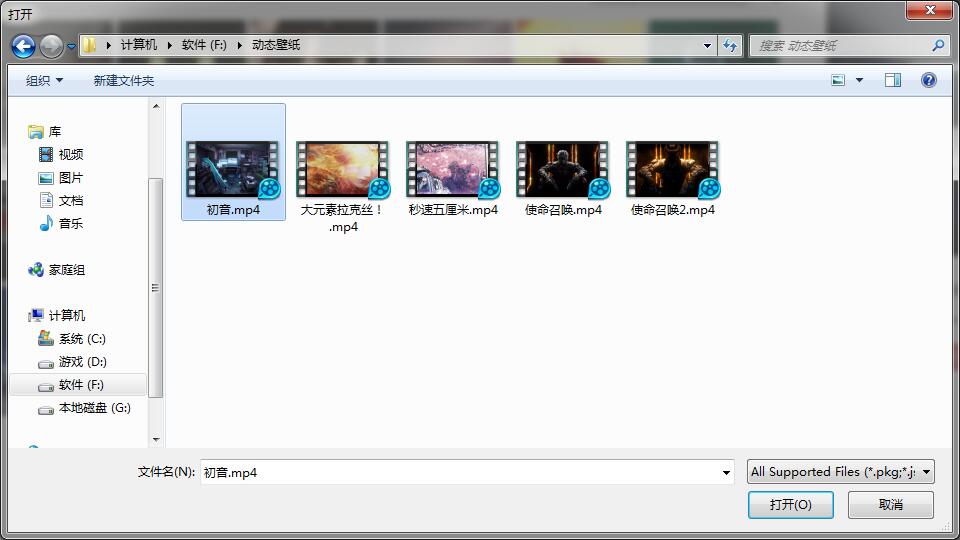Select 动态壁纸 in the address breadcrumb

[276, 45]
